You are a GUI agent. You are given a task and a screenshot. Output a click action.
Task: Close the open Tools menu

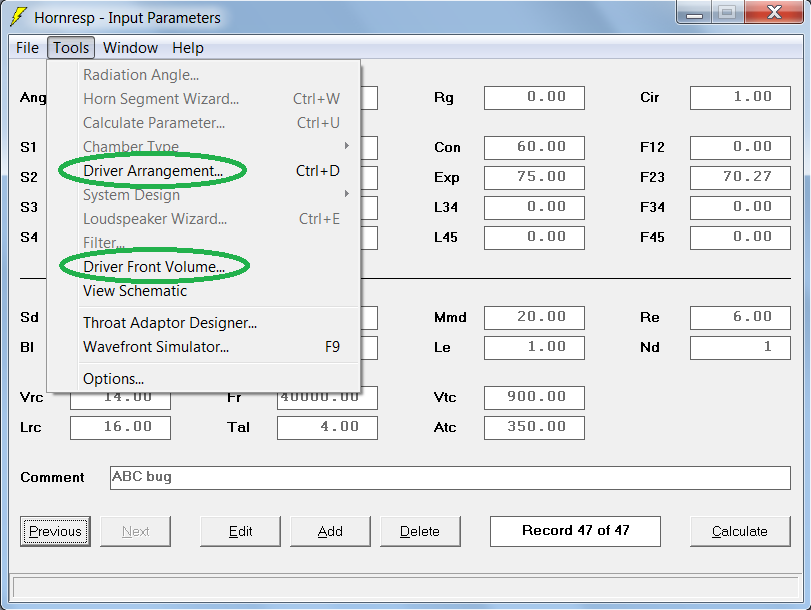[x=71, y=48]
